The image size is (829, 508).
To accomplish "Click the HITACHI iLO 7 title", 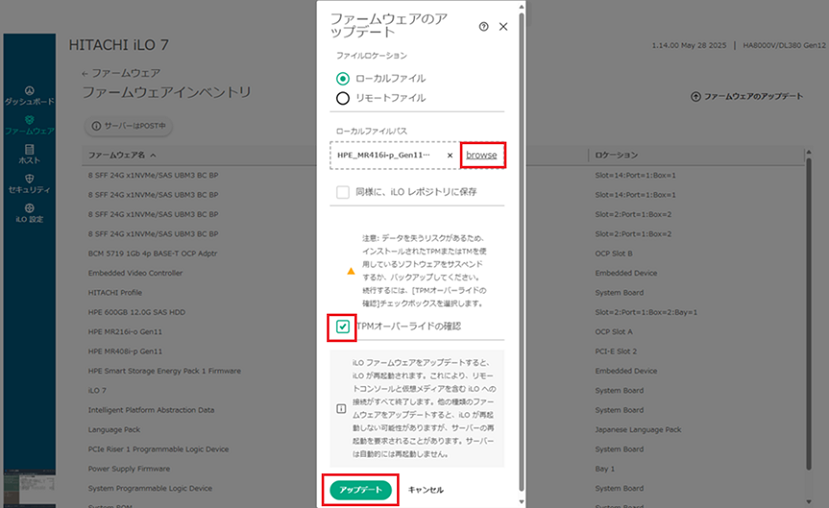I will pyautogui.click(x=118, y=45).
